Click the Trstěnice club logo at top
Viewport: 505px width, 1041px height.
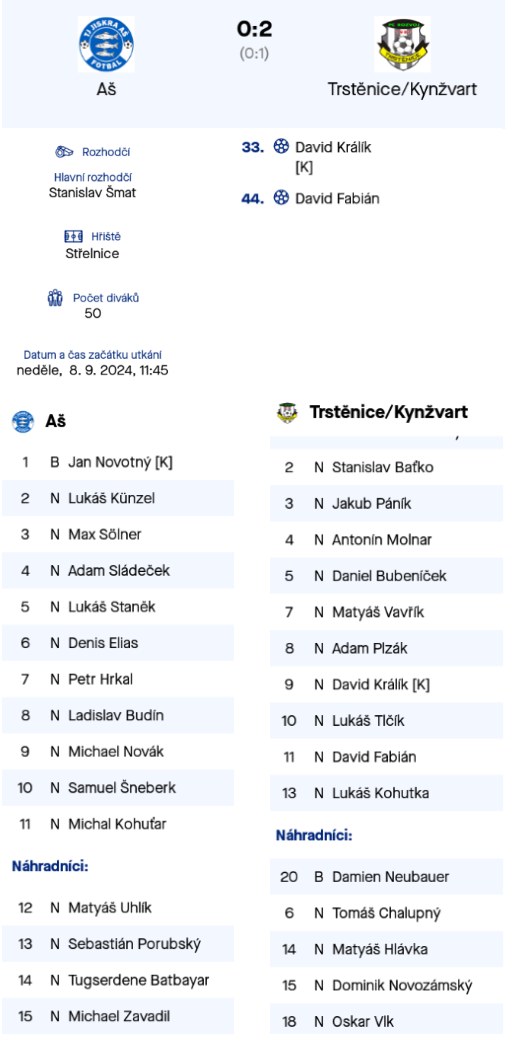[x=402, y=44]
